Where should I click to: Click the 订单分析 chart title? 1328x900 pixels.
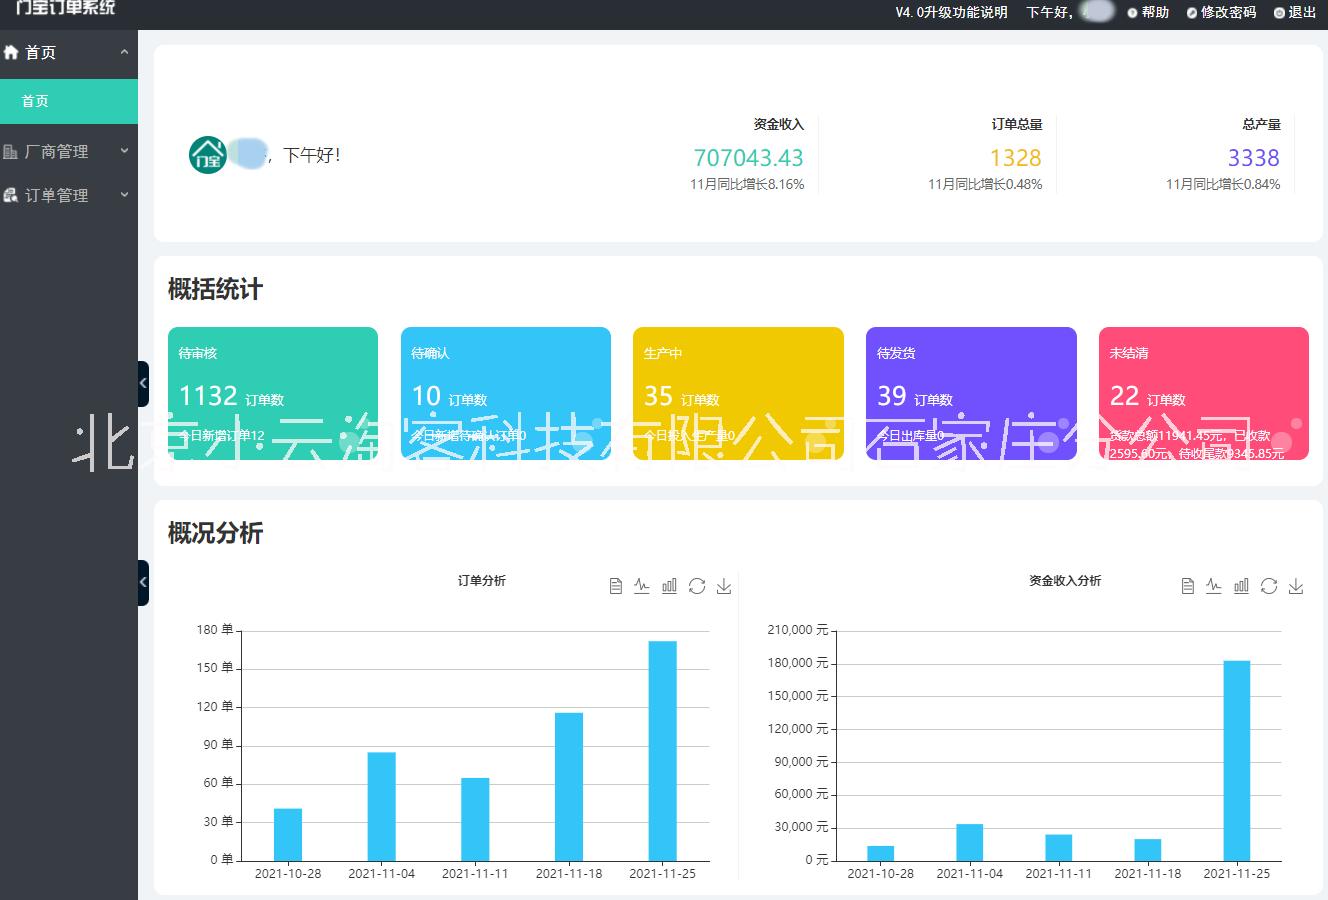point(482,581)
